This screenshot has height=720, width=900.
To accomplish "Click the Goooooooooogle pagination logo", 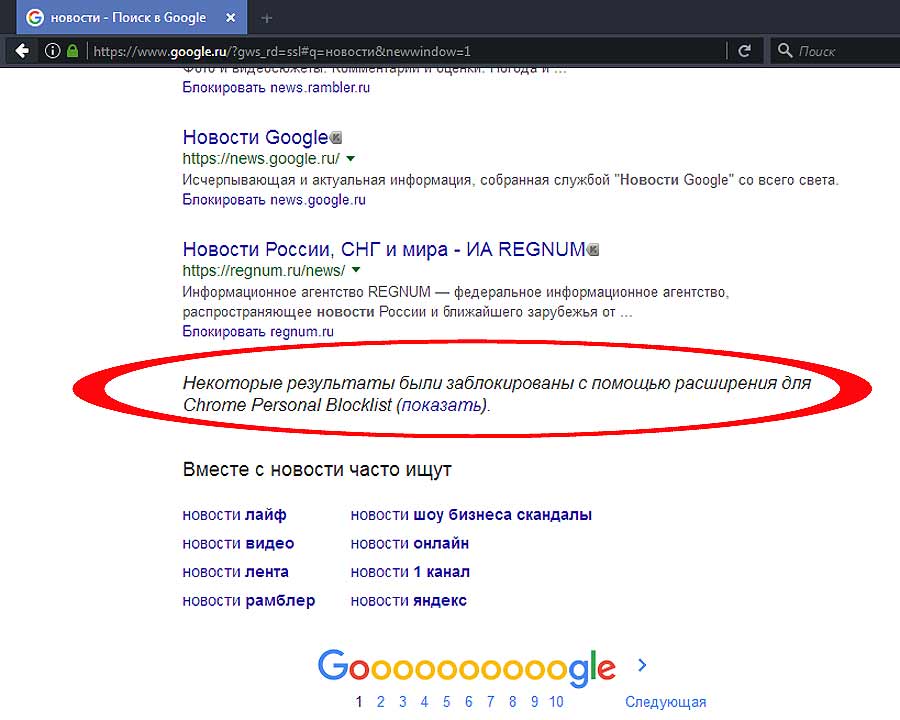I will (x=467, y=668).
